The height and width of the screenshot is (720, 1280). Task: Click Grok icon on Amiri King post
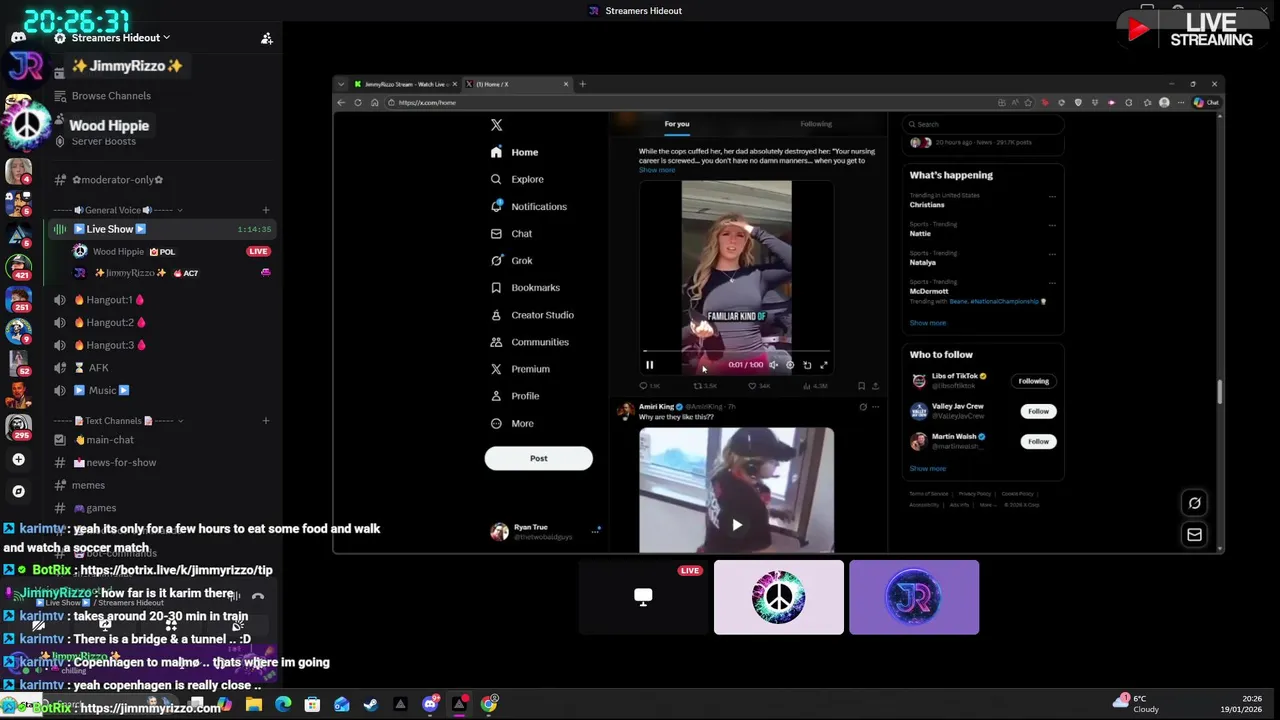[863, 407]
